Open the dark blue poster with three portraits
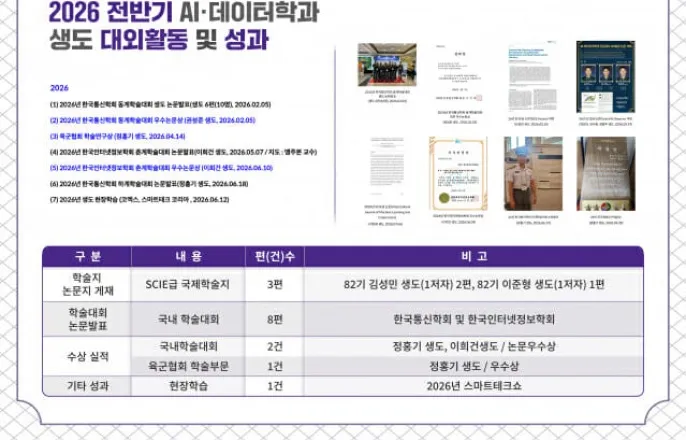The image size is (686, 440). [606, 77]
